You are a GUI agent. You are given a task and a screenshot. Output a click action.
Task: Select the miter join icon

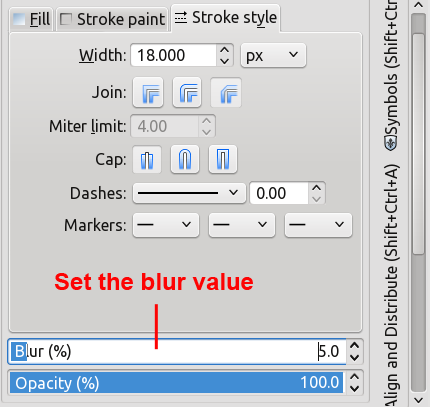pos(148,93)
